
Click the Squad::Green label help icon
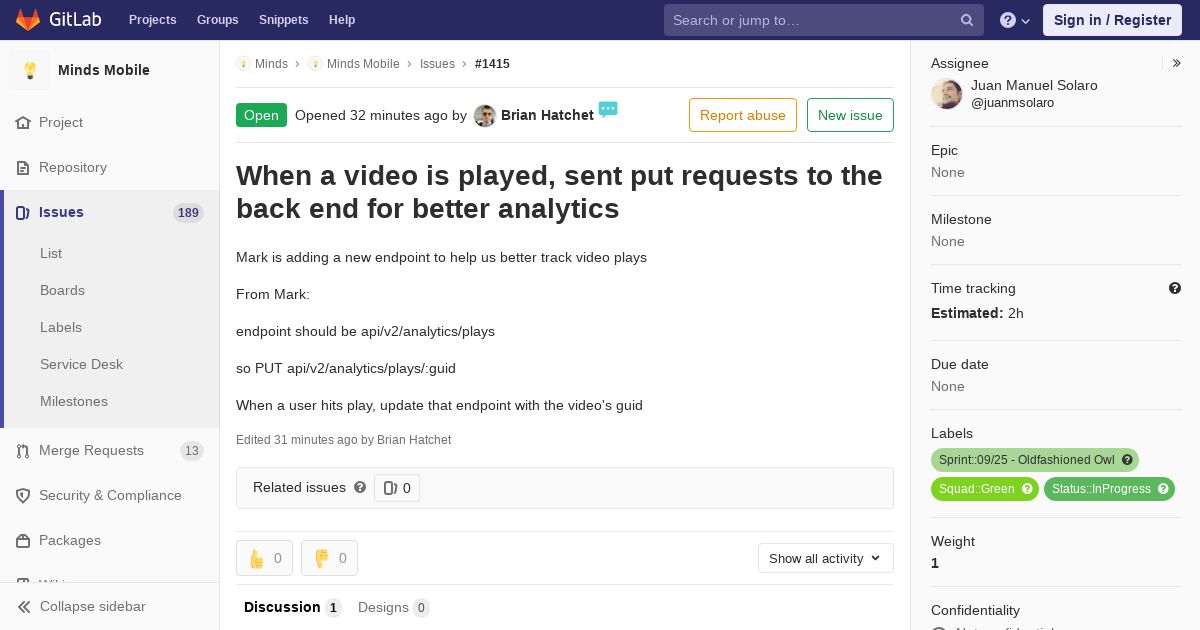click(x=1027, y=489)
